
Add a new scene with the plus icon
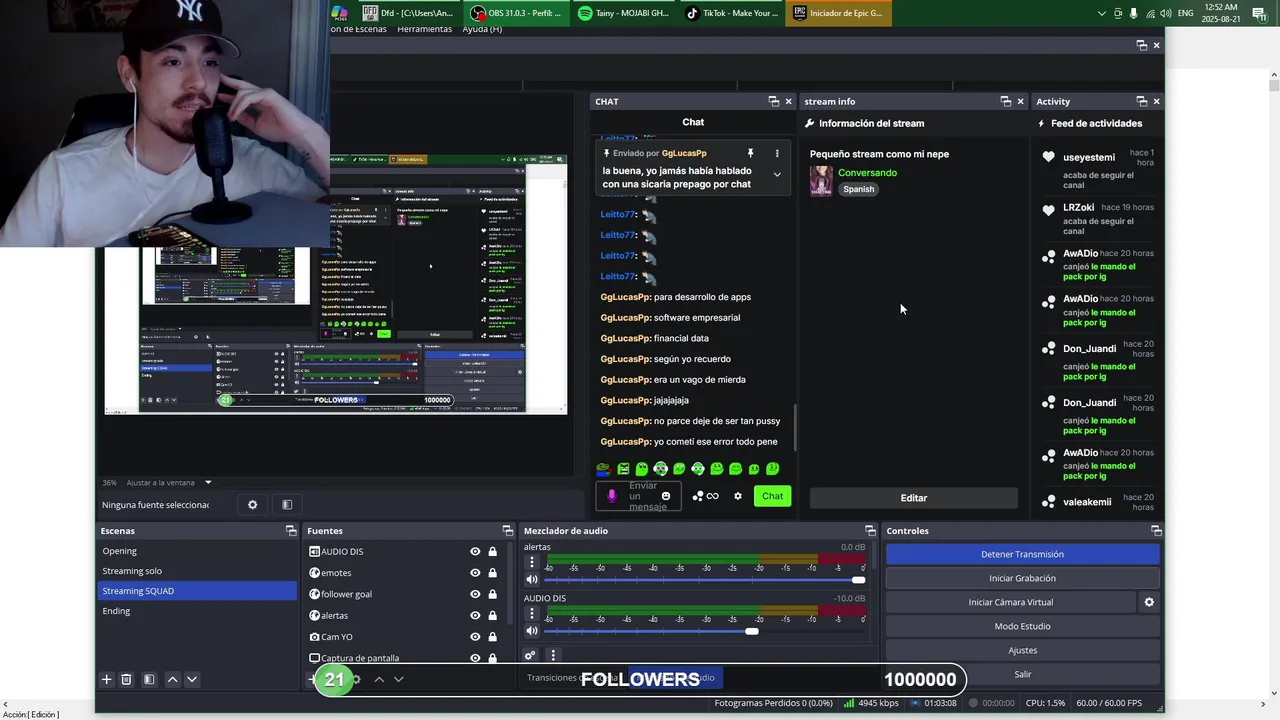tap(106, 679)
